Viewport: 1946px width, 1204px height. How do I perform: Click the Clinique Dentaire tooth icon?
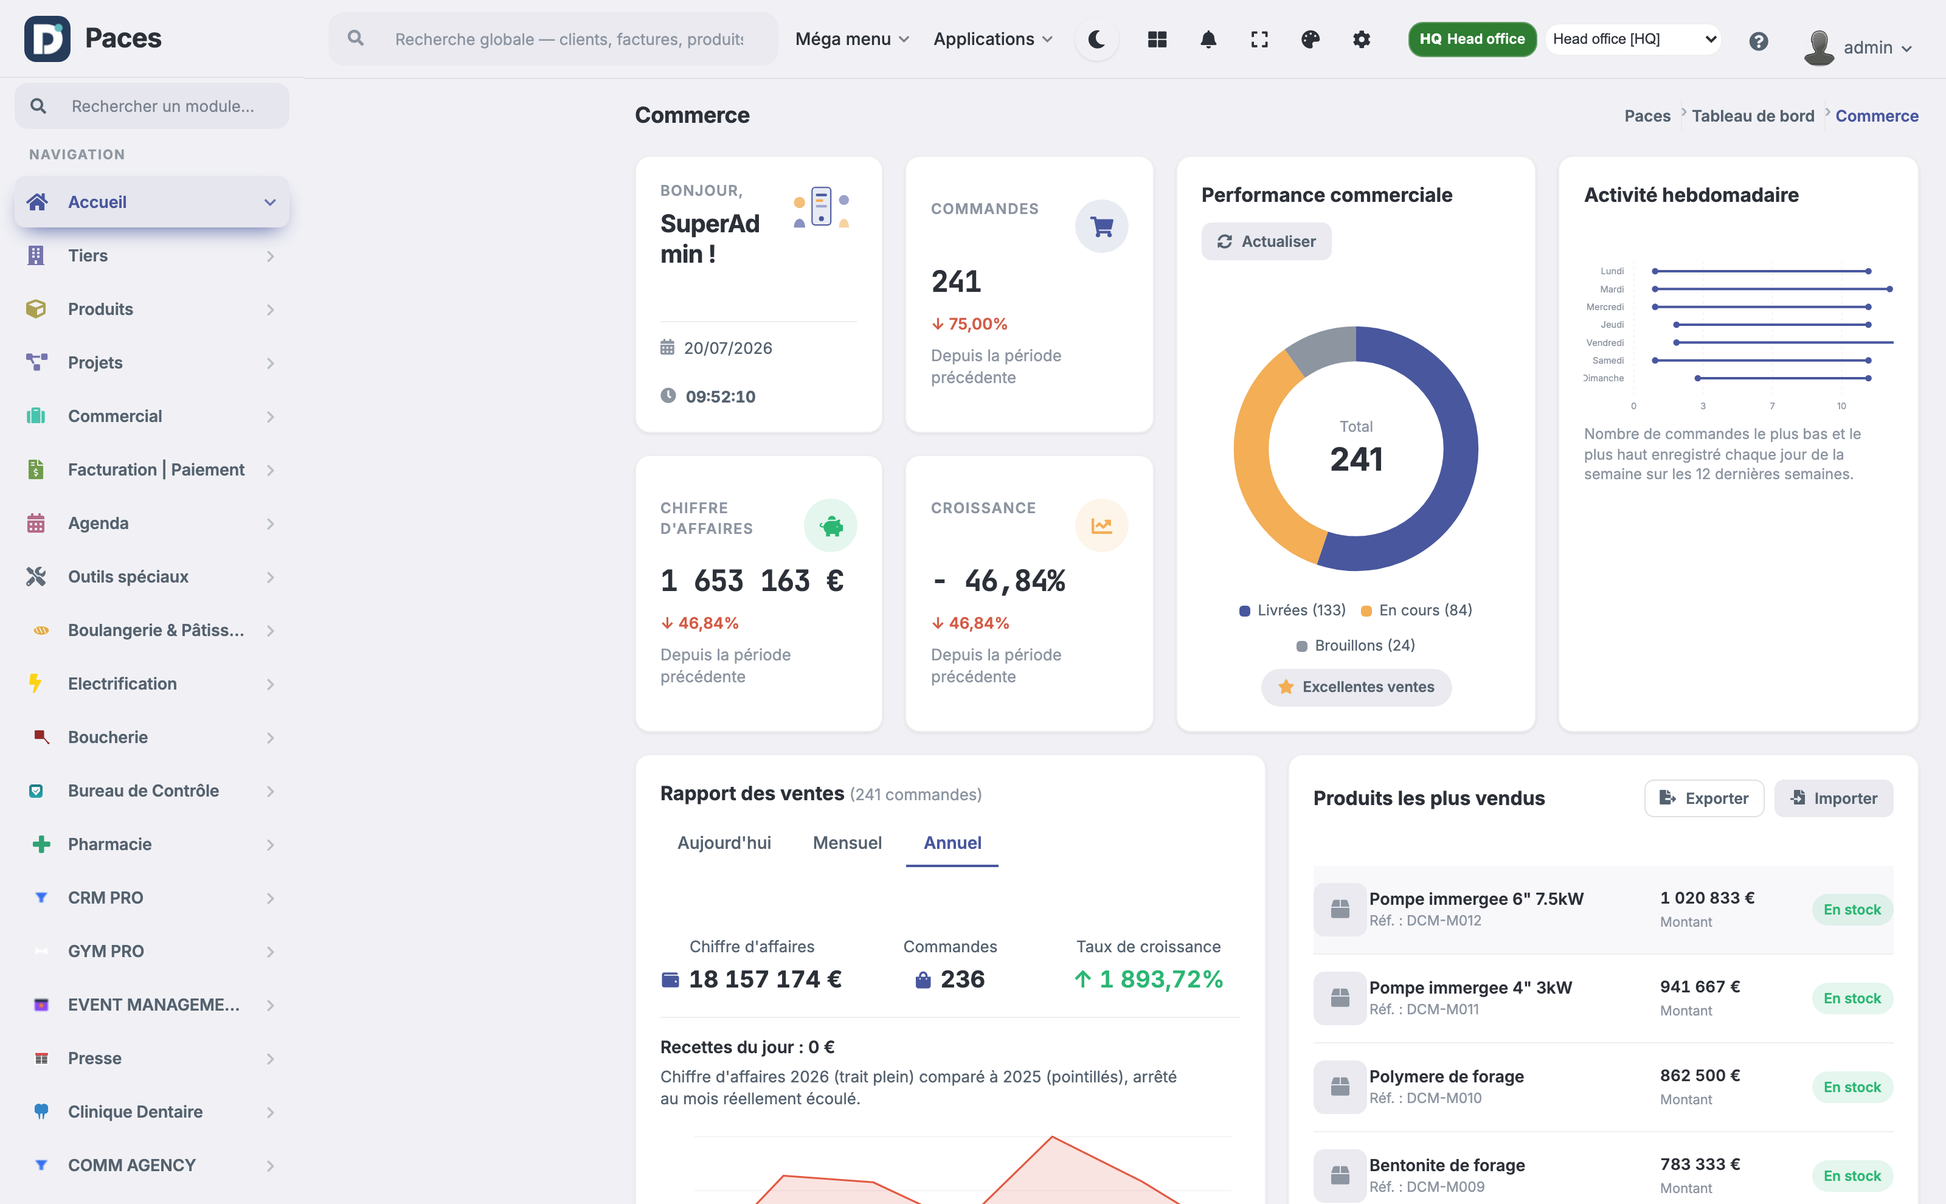41,1111
